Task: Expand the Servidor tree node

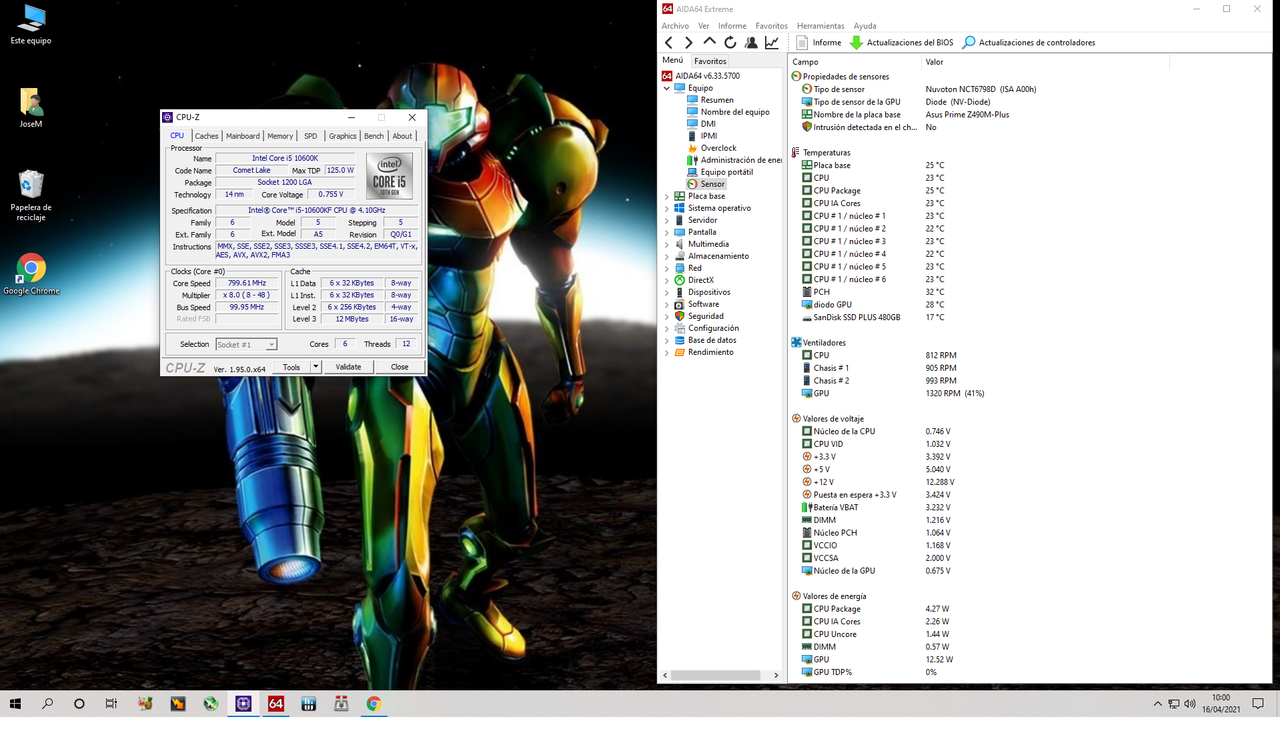Action: click(x=667, y=220)
